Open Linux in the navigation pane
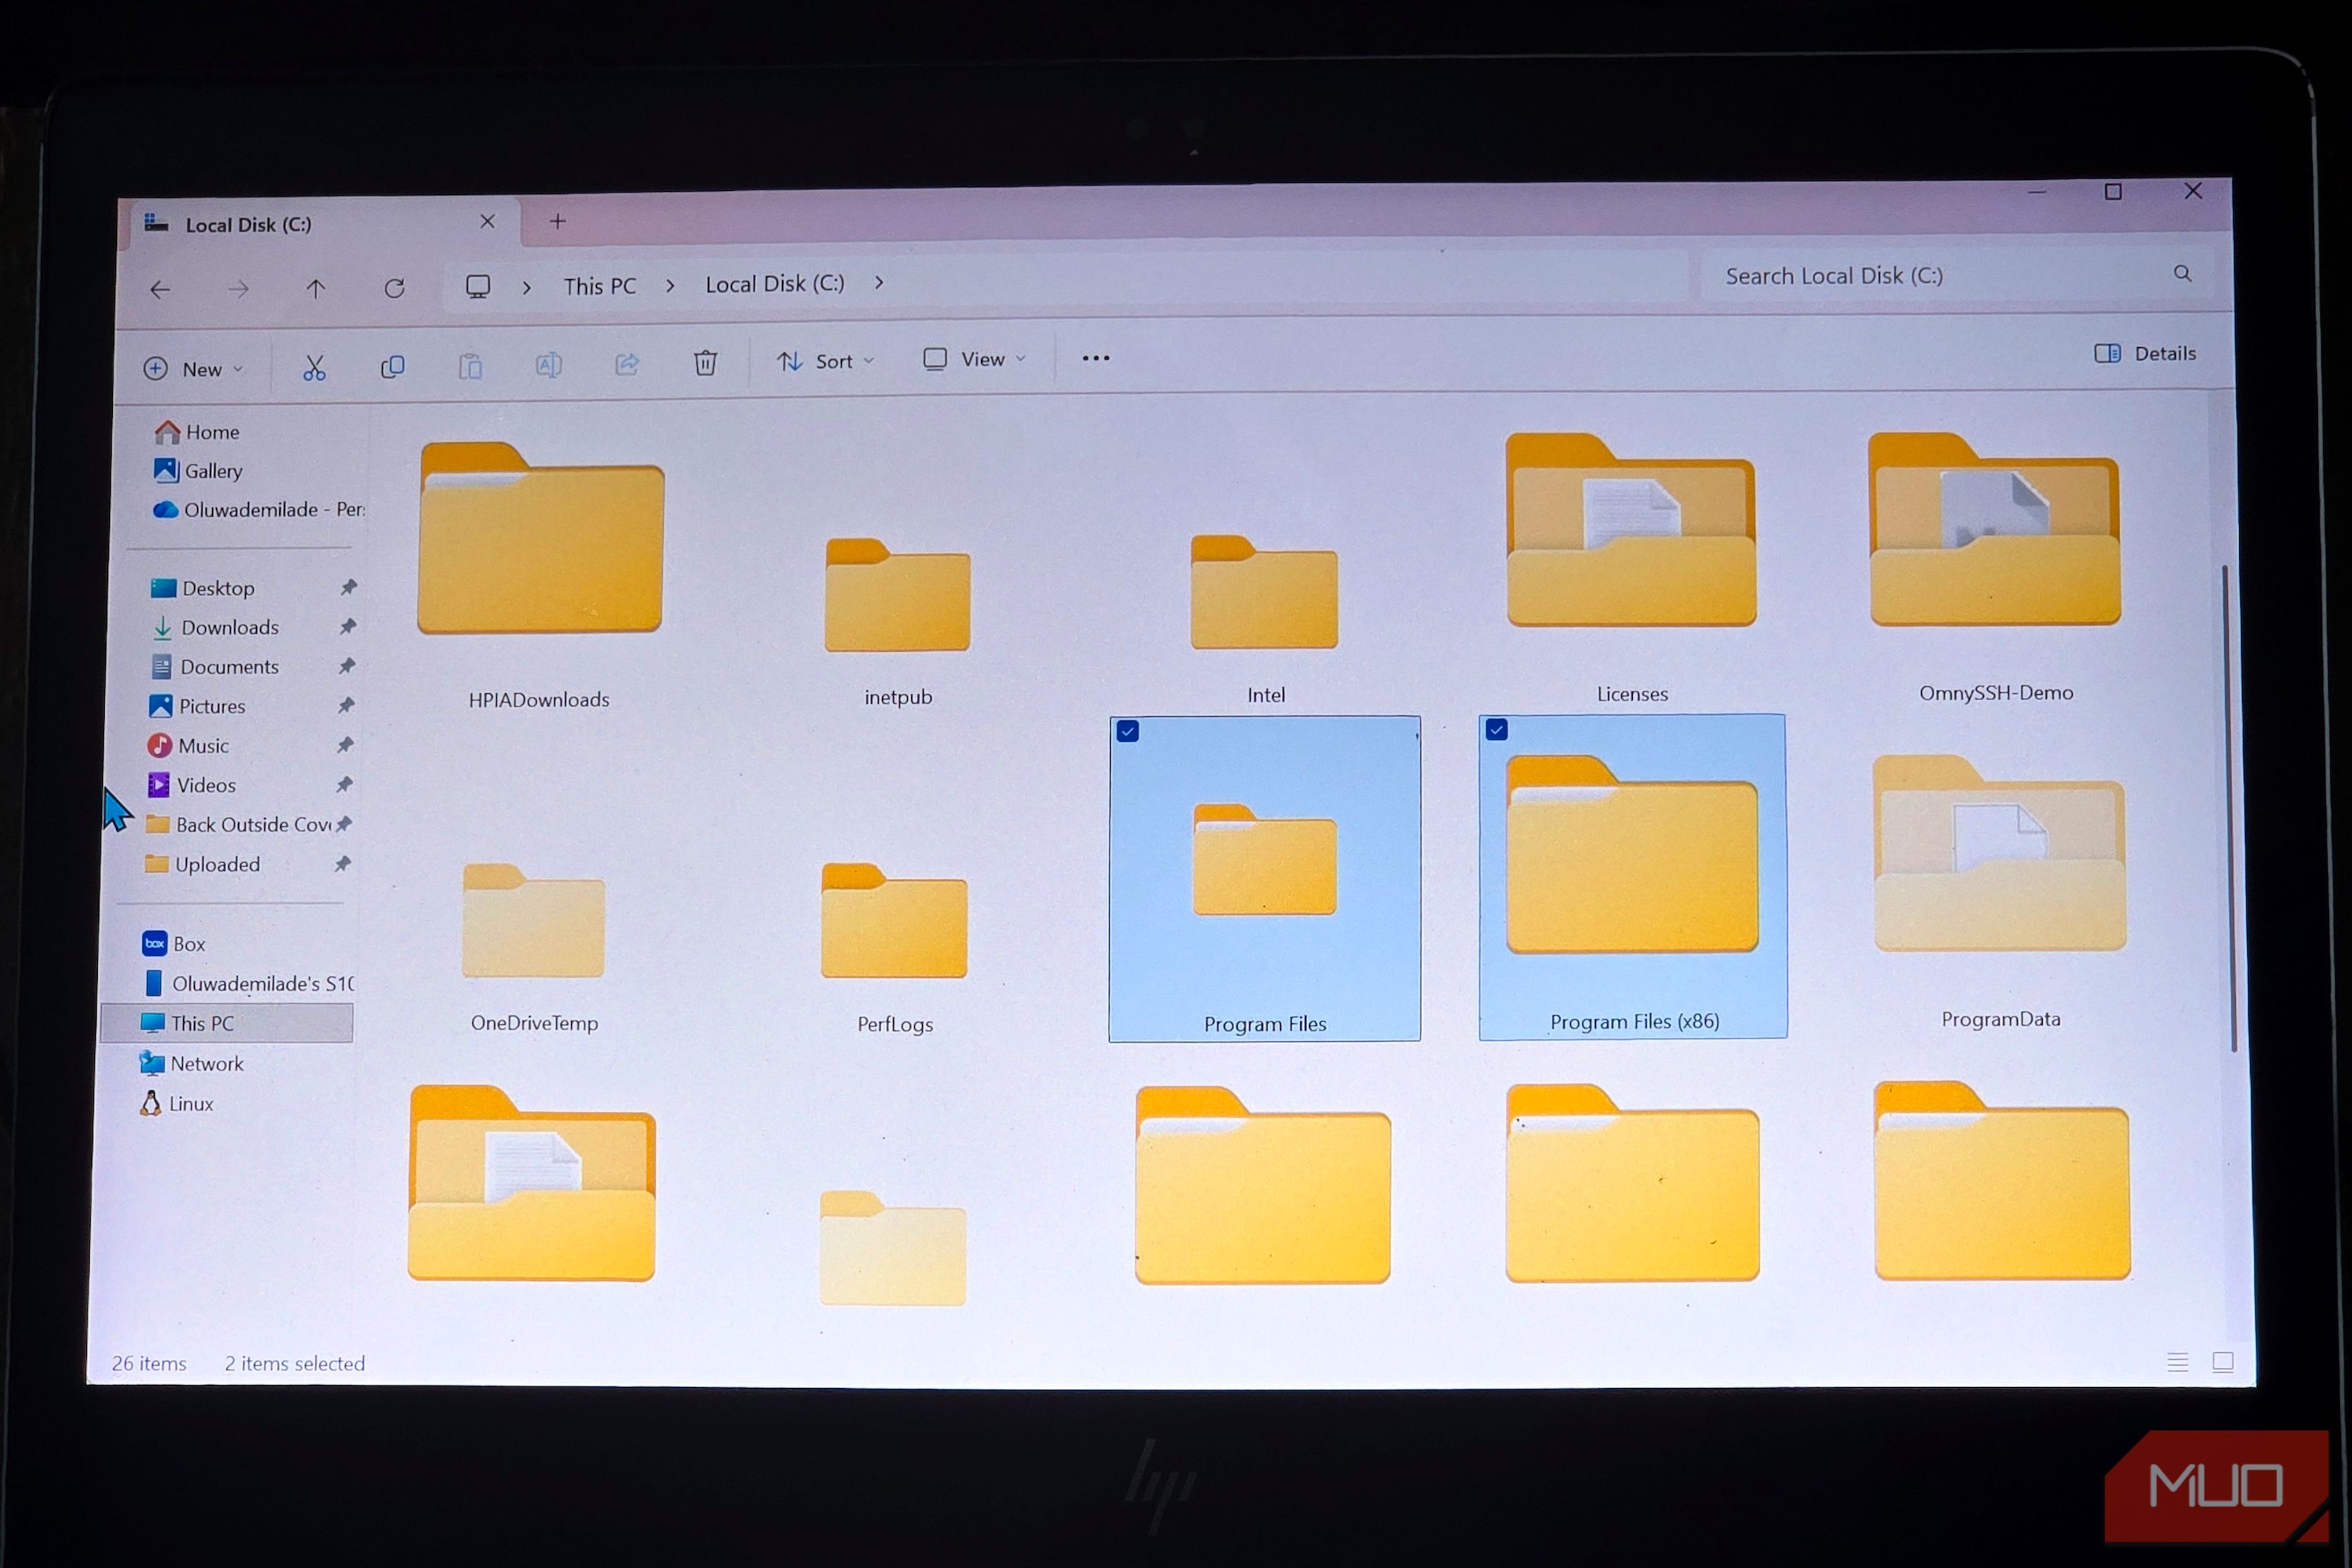Viewport: 2352px width, 1568px height. [x=177, y=1103]
